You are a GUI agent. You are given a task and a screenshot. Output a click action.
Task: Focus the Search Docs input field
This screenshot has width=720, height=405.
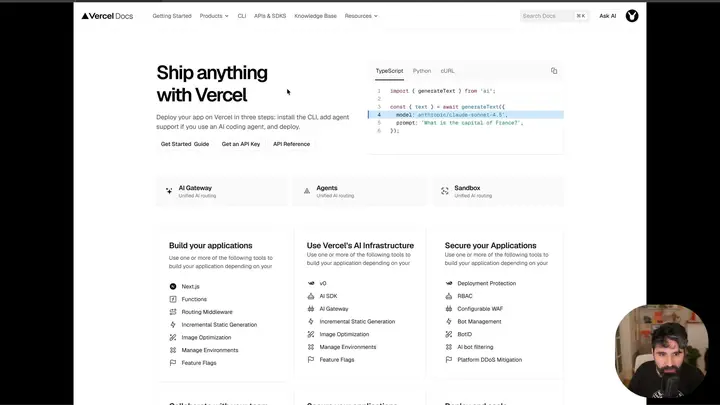pyautogui.click(x=554, y=16)
